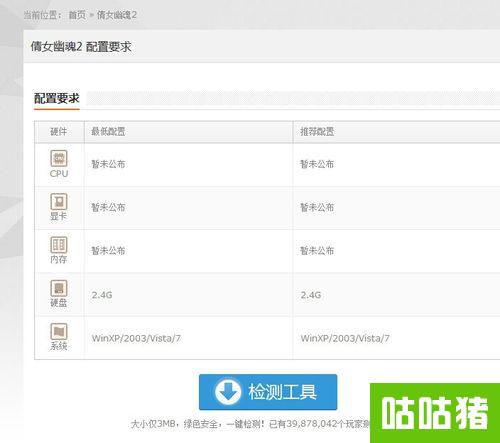Click the 大小仅3MB description text below button

point(251,424)
